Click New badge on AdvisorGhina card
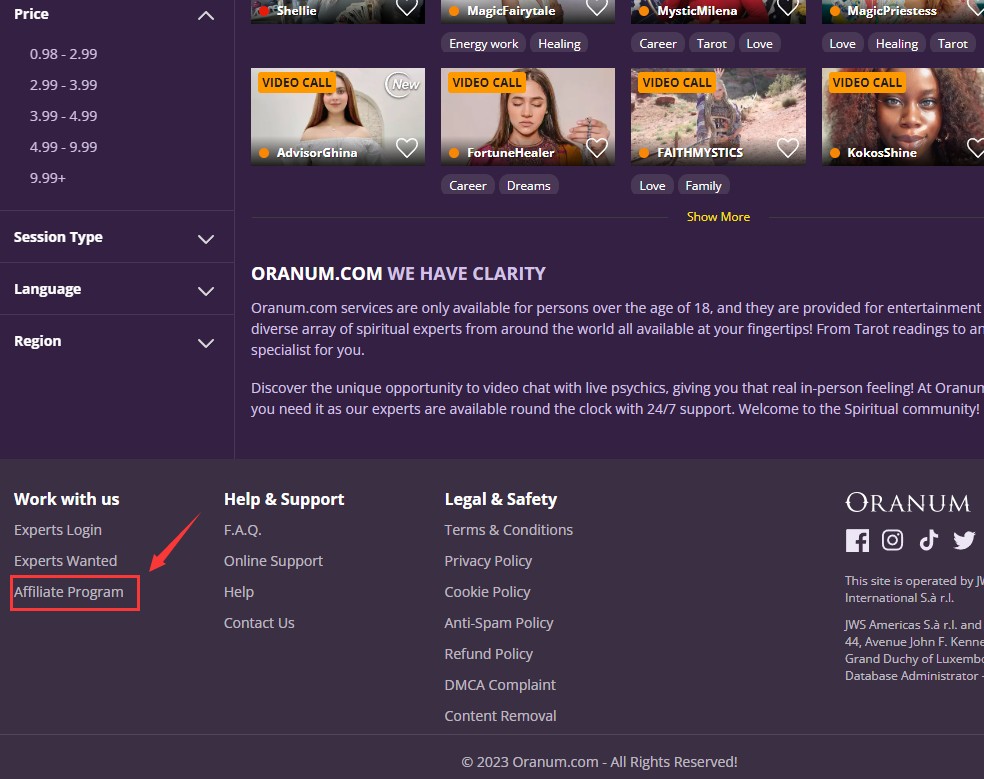This screenshot has height=779, width=984. (x=404, y=83)
